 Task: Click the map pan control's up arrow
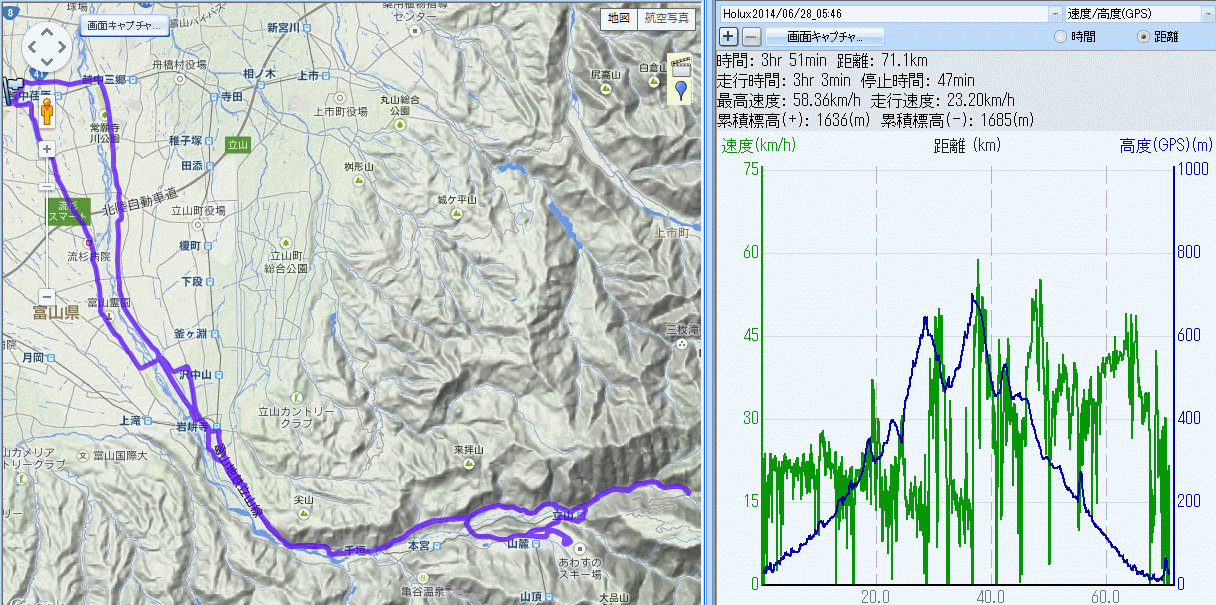(47, 29)
